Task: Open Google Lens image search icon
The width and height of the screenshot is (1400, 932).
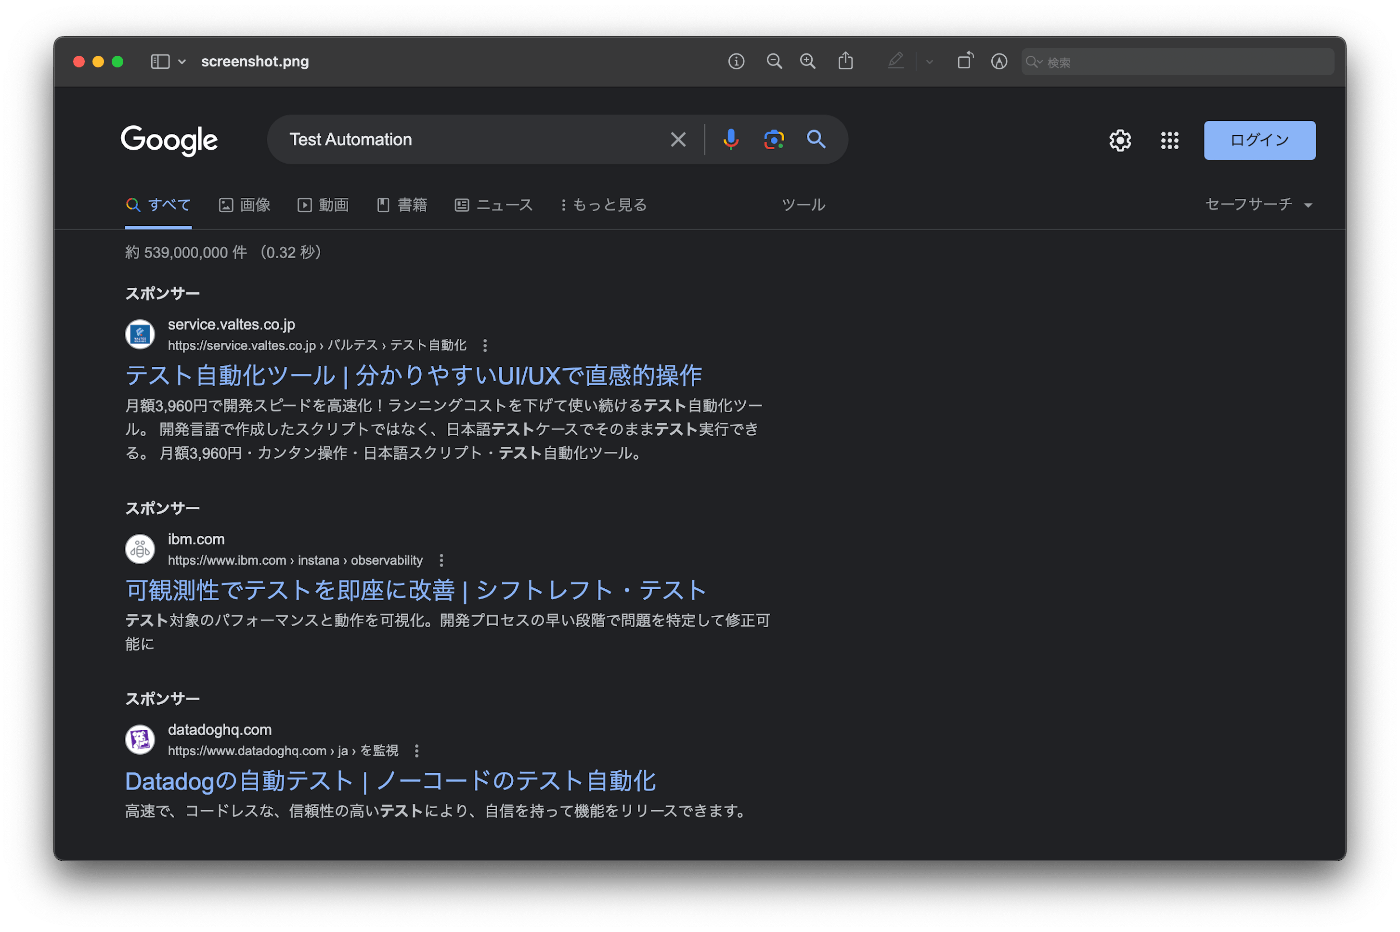Action: (x=774, y=140)
